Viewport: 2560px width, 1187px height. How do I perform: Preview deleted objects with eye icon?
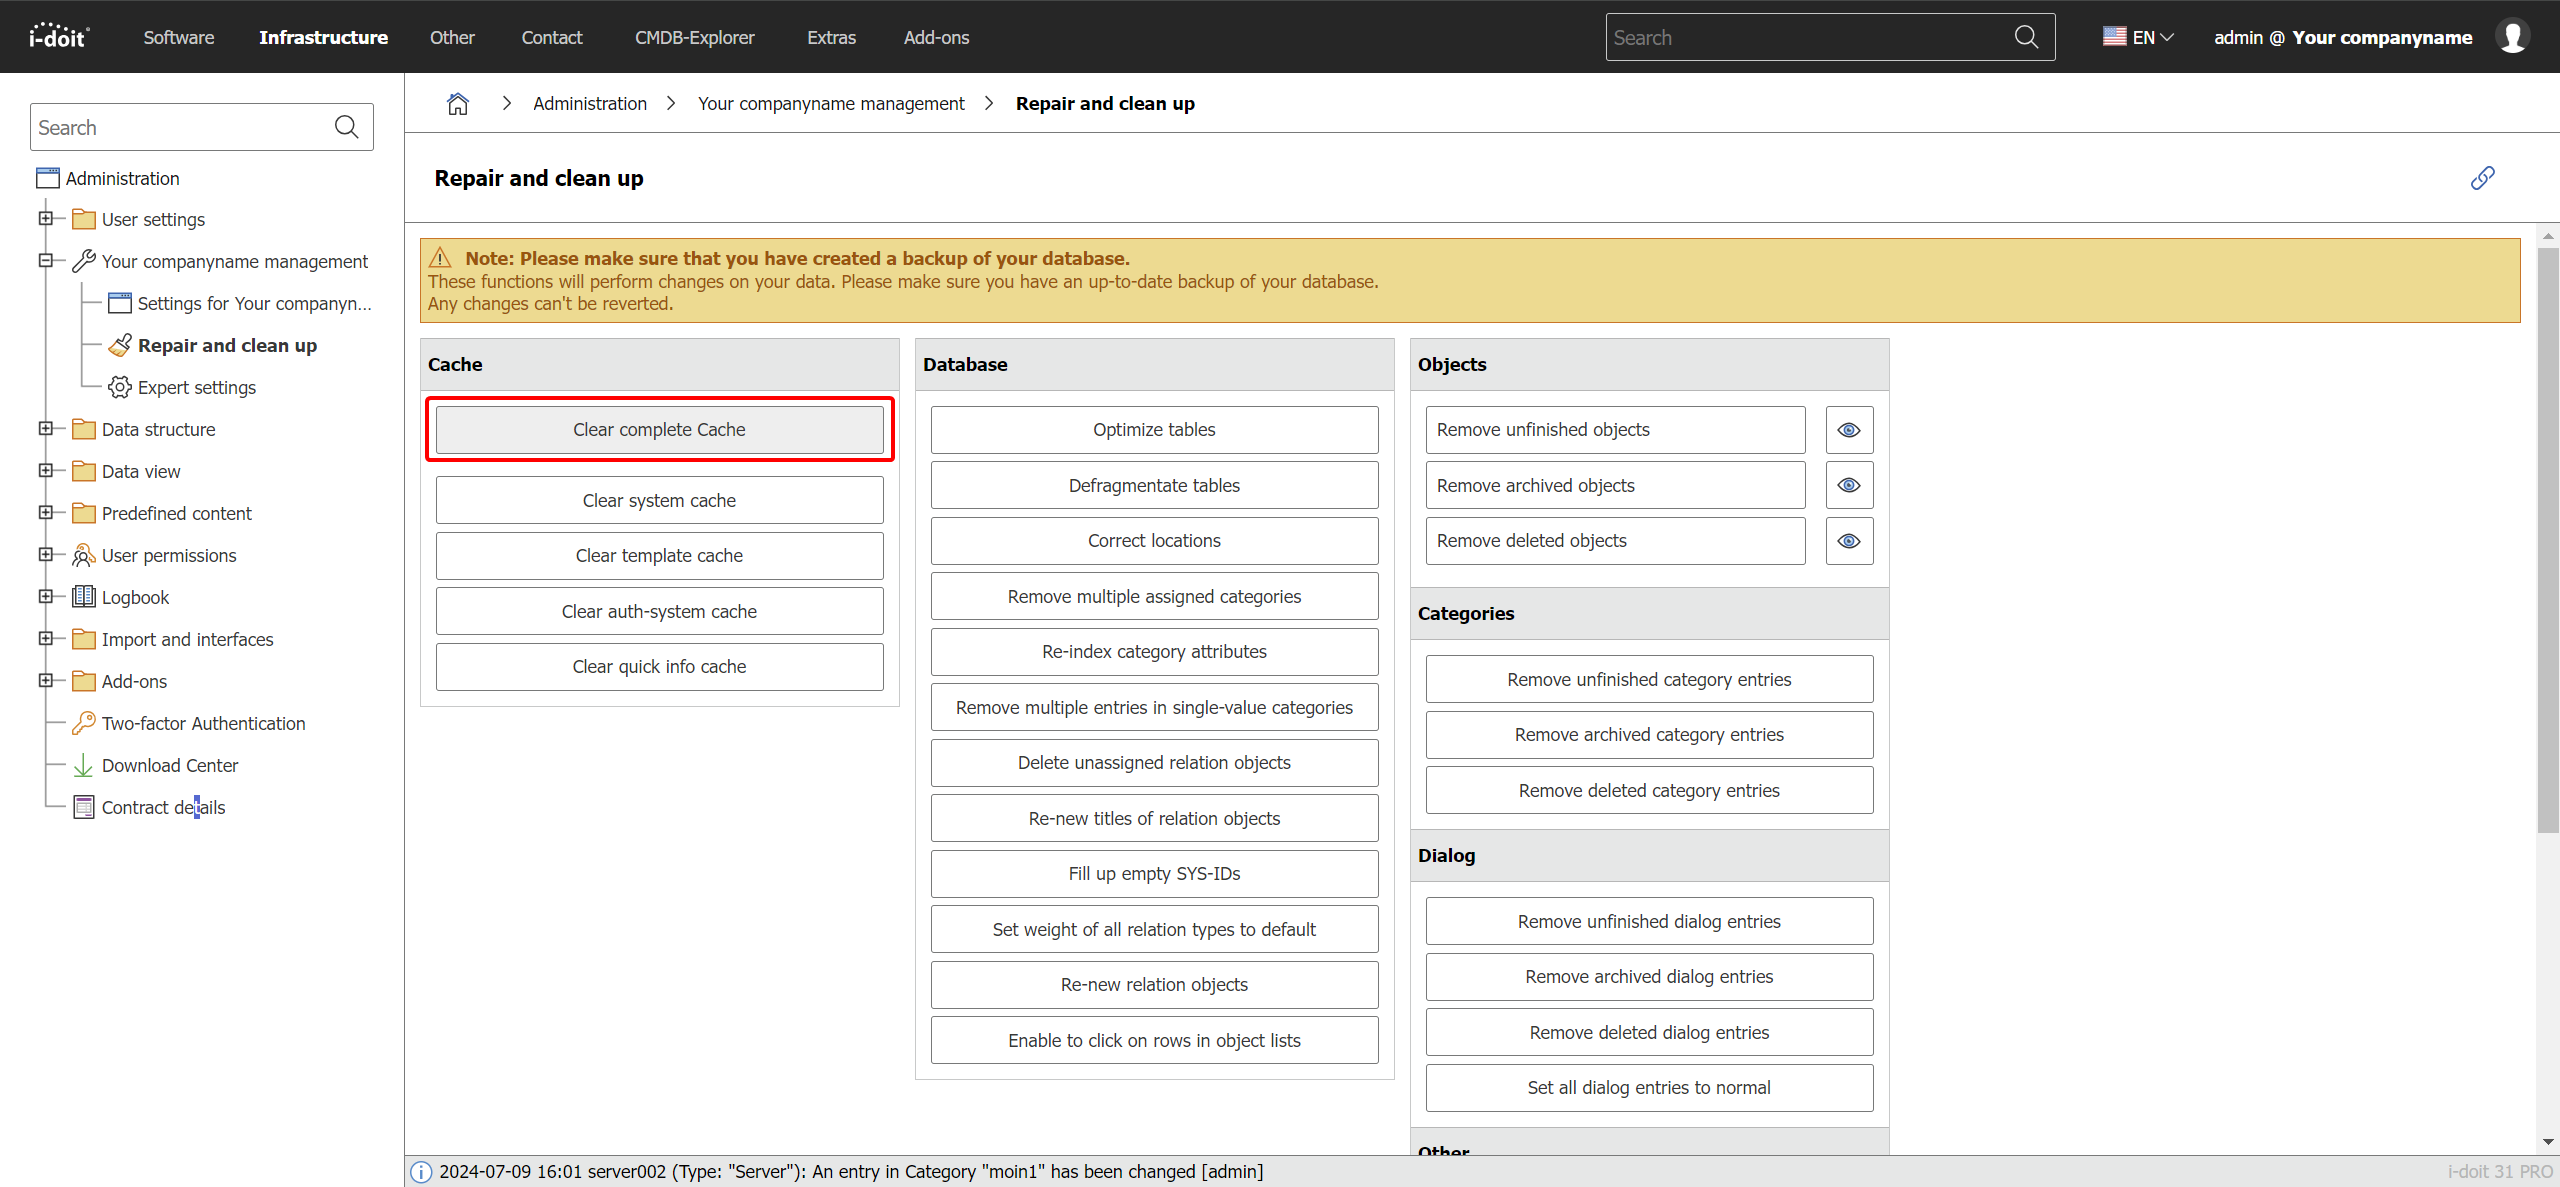[x=1849, y=541]
